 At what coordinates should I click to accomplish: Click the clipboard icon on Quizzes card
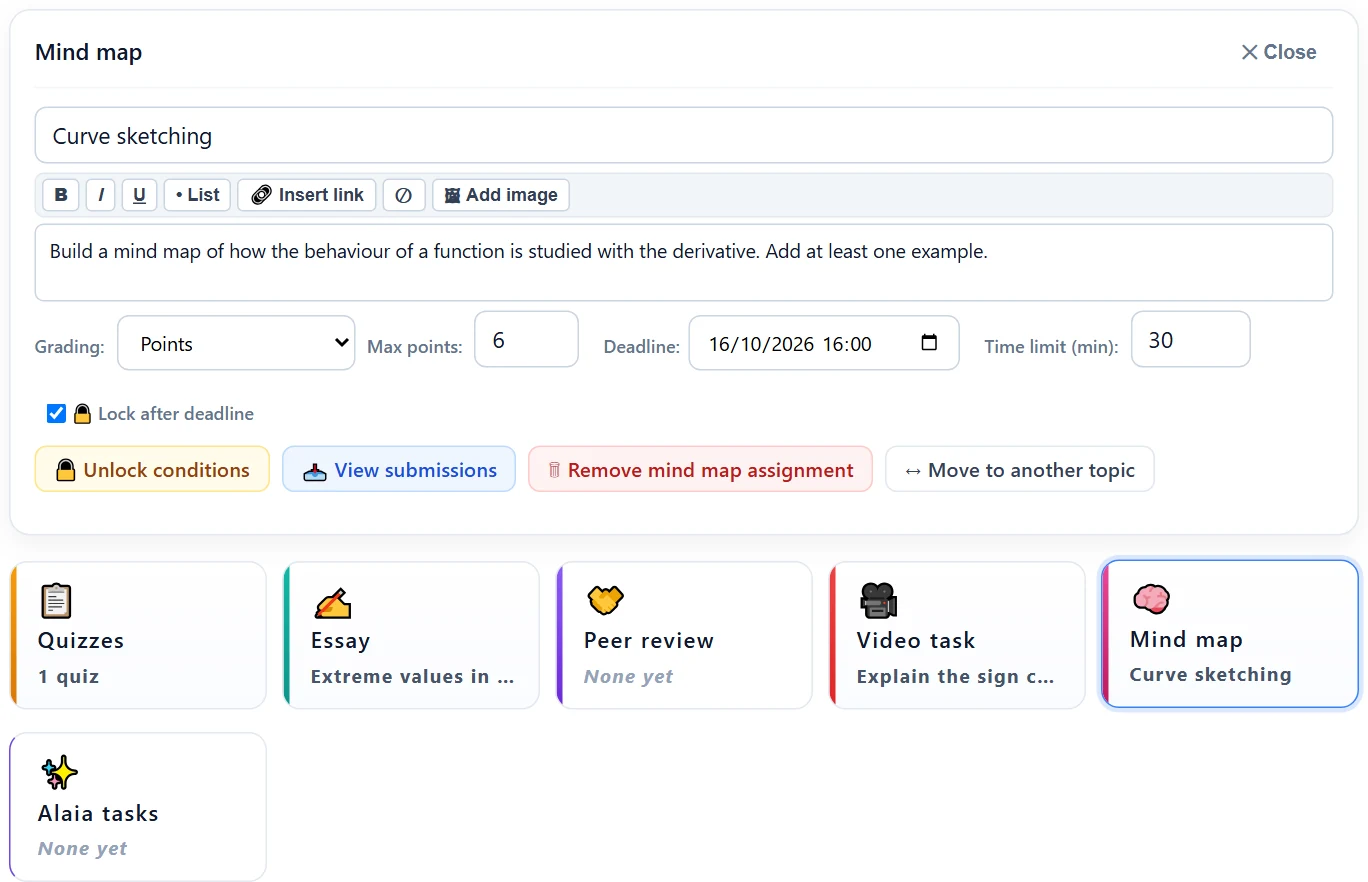(x=56, y=601)
